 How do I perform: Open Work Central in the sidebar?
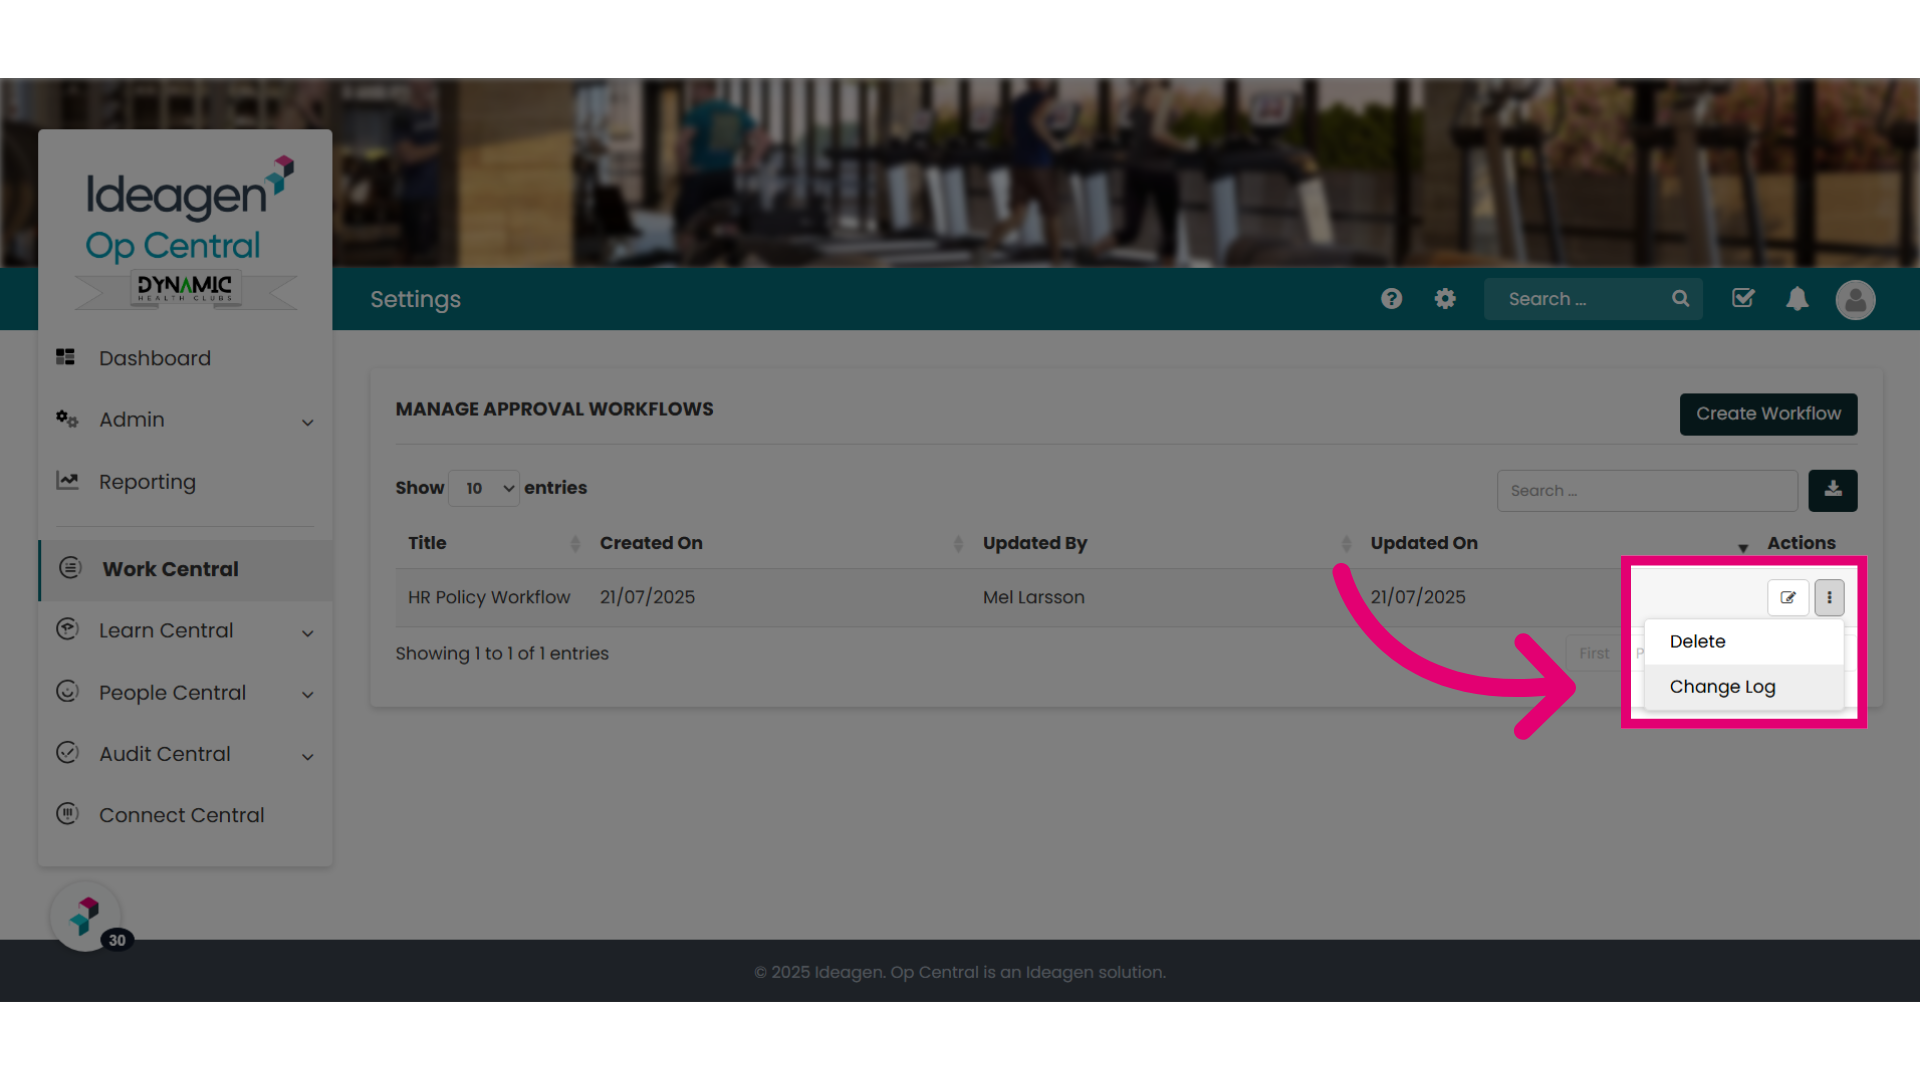pyautogui.click(x=170, y=569)
